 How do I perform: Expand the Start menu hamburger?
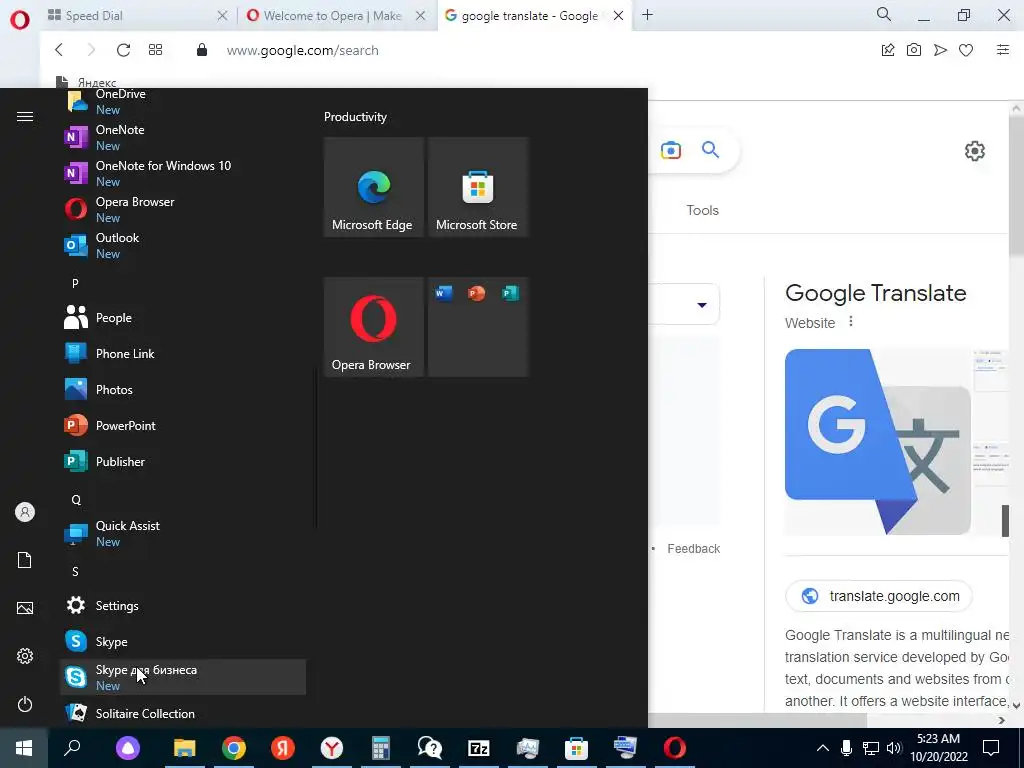tap(25, 116)
